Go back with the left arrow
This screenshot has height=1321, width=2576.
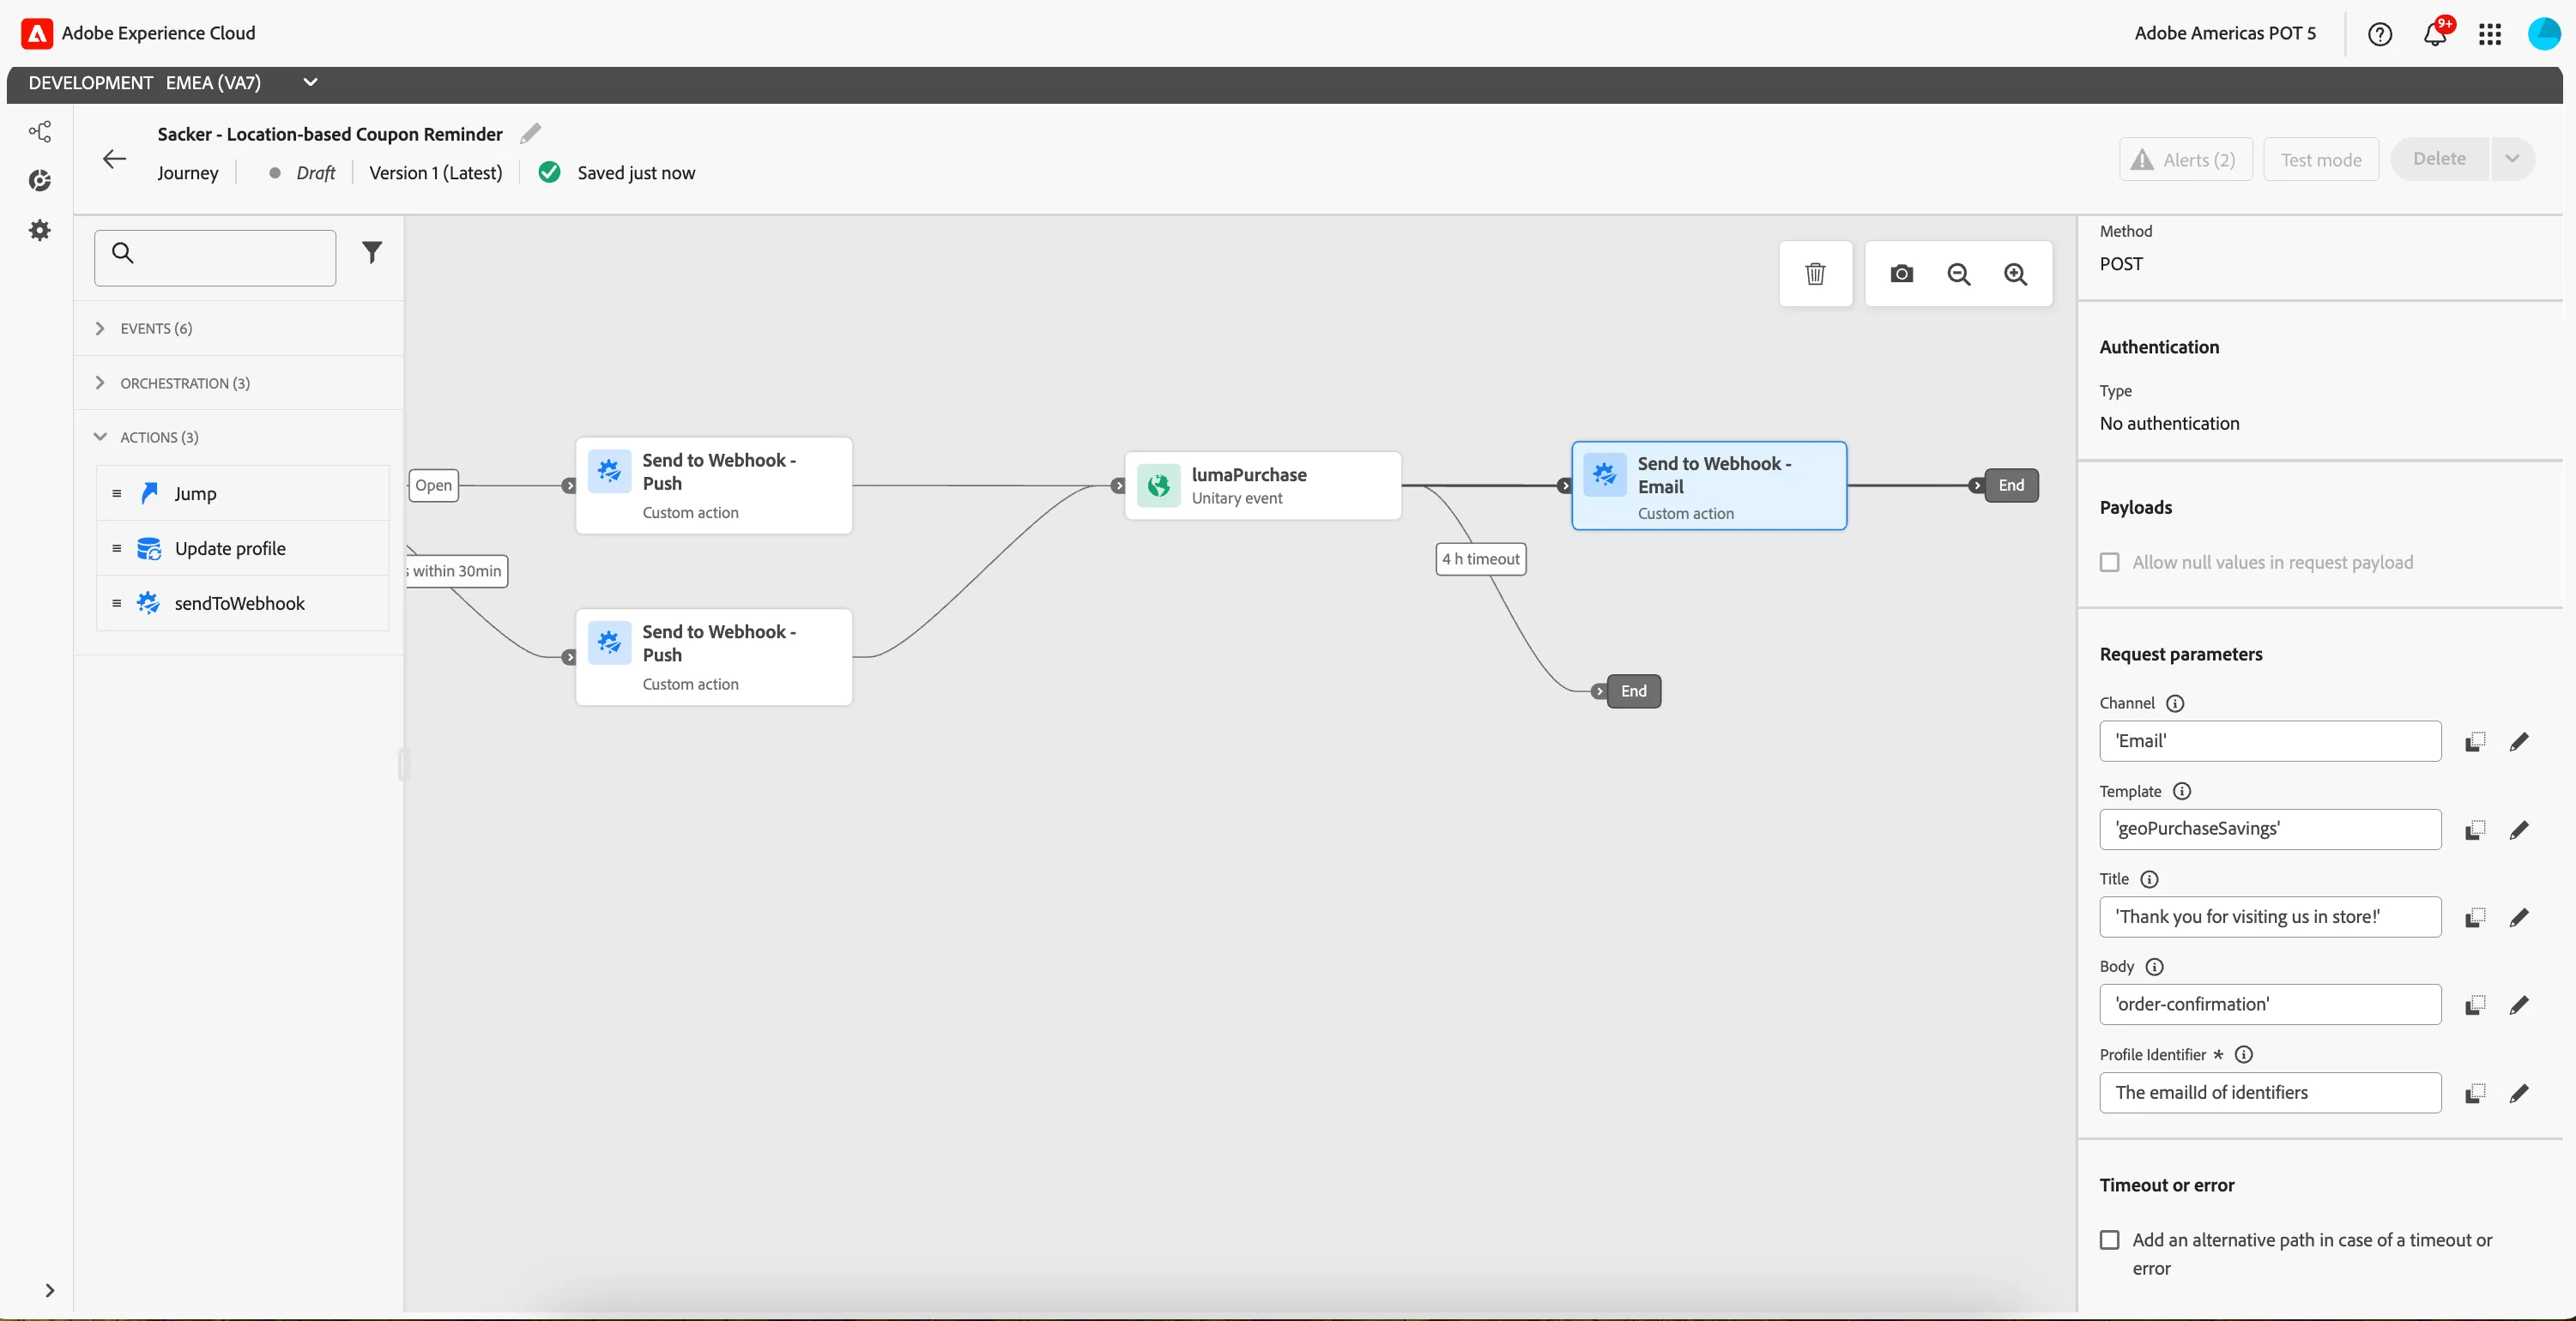click(x=115, y=159)
